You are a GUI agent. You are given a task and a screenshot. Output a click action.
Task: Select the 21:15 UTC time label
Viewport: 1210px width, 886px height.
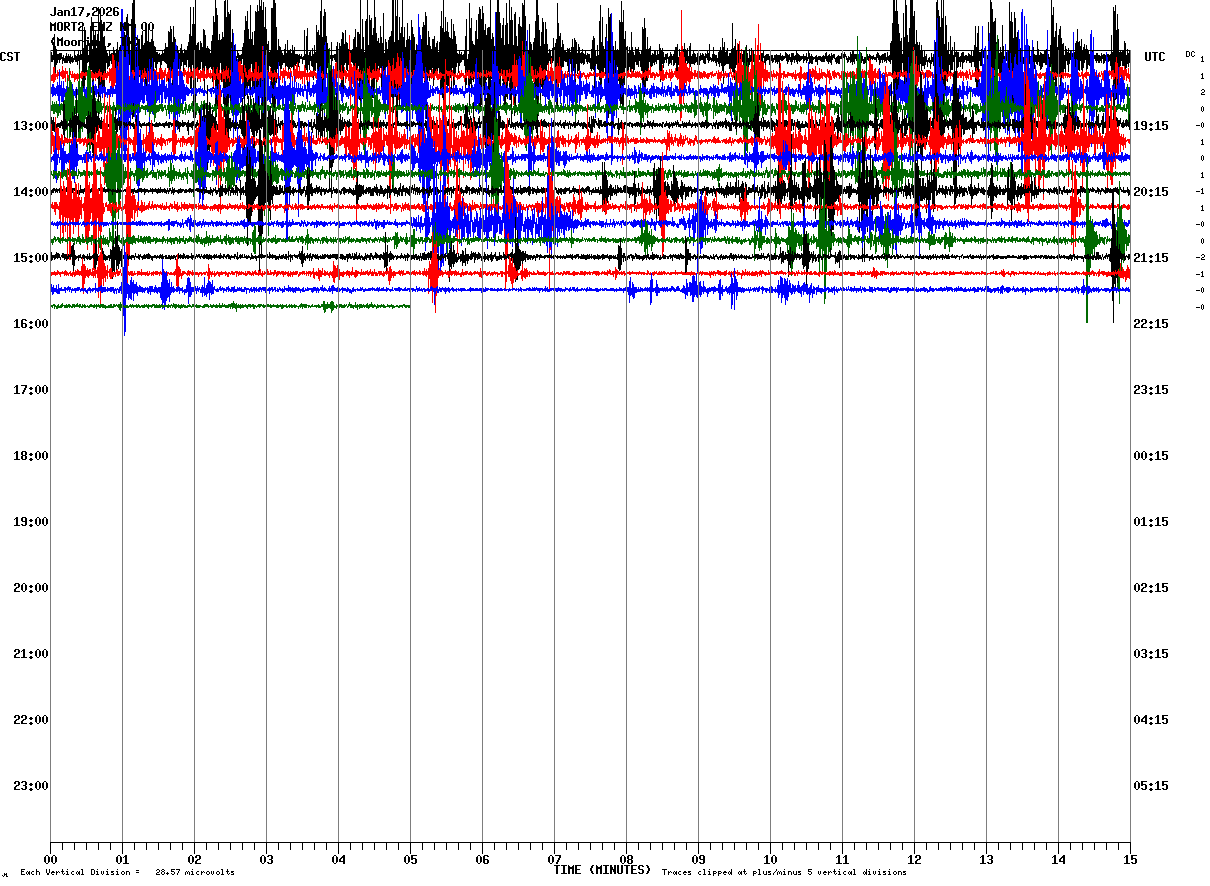1152,258
